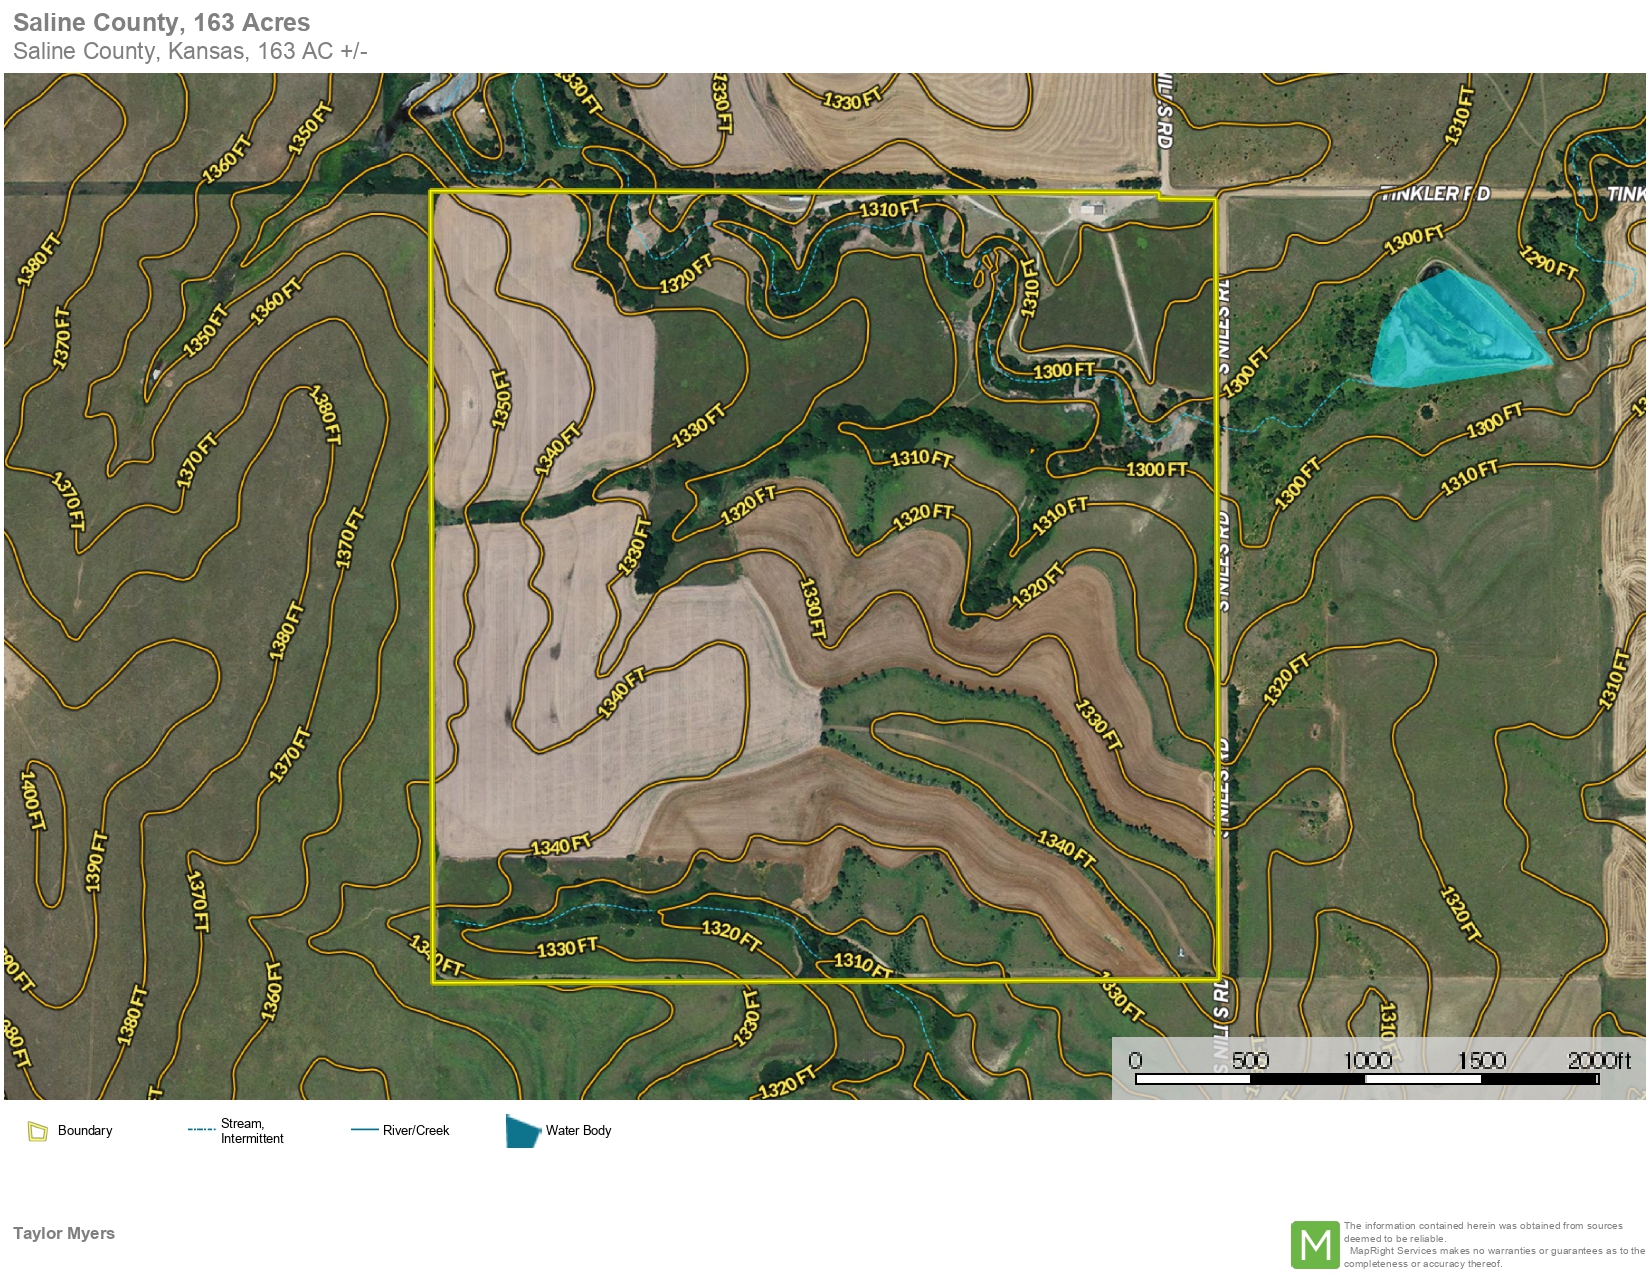1650x1275 pixels.
Task: Click the 1390 FT contour label
Action: pyautogui.click(x=95, y=861)
